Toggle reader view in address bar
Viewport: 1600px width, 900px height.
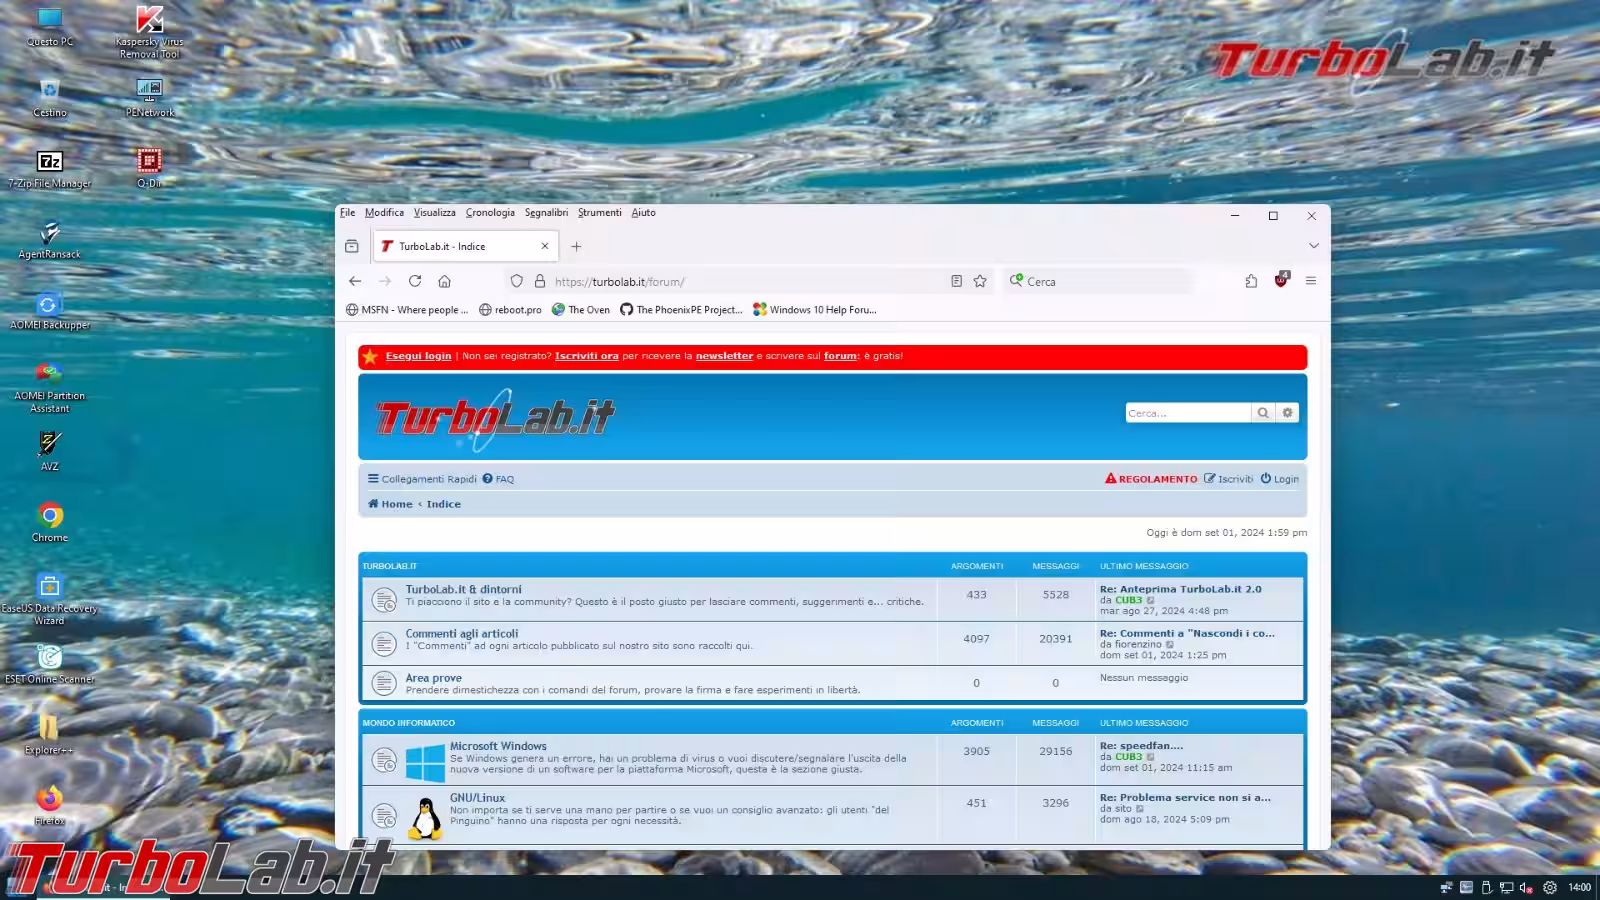pyautogui.click(x=956, y=282)
